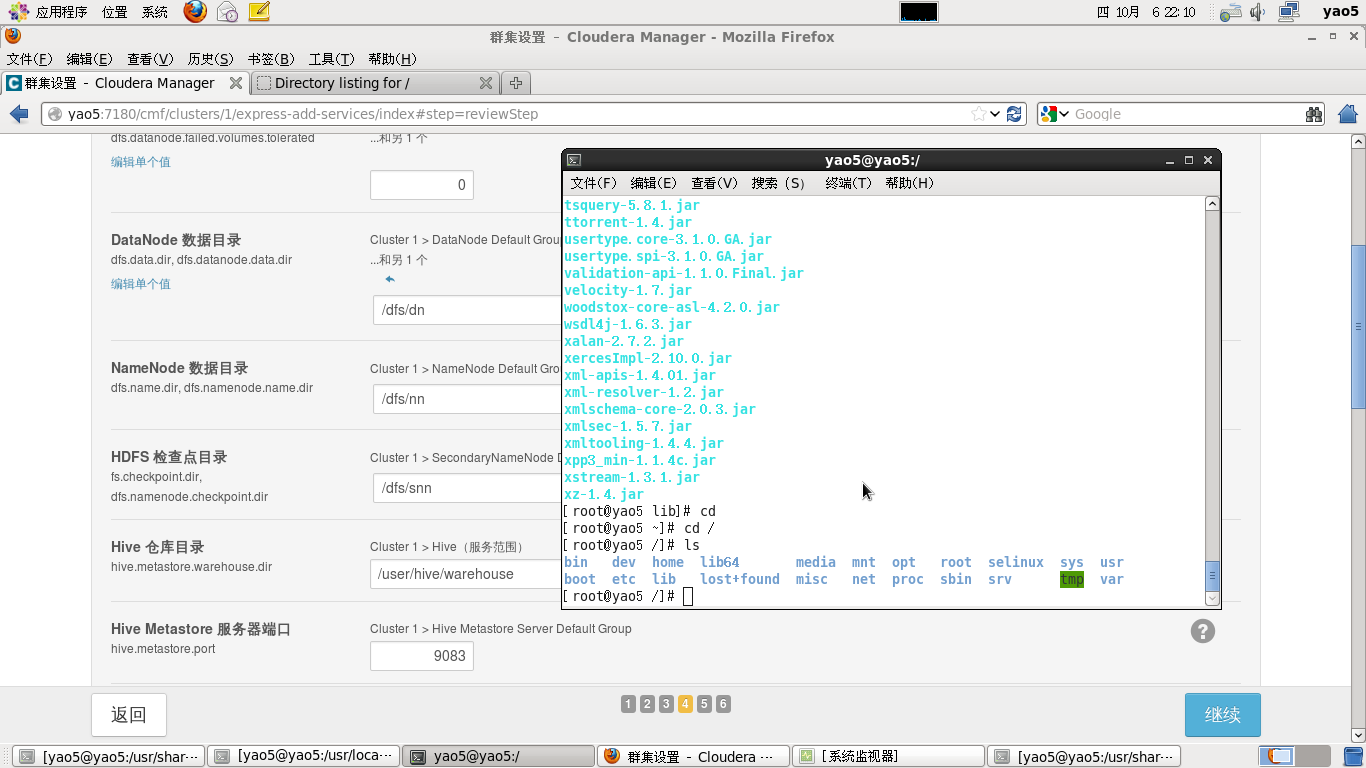Click the Hive Metastore port field 9083
Viewport: 1366px width, 768px height.
[422, 656]
